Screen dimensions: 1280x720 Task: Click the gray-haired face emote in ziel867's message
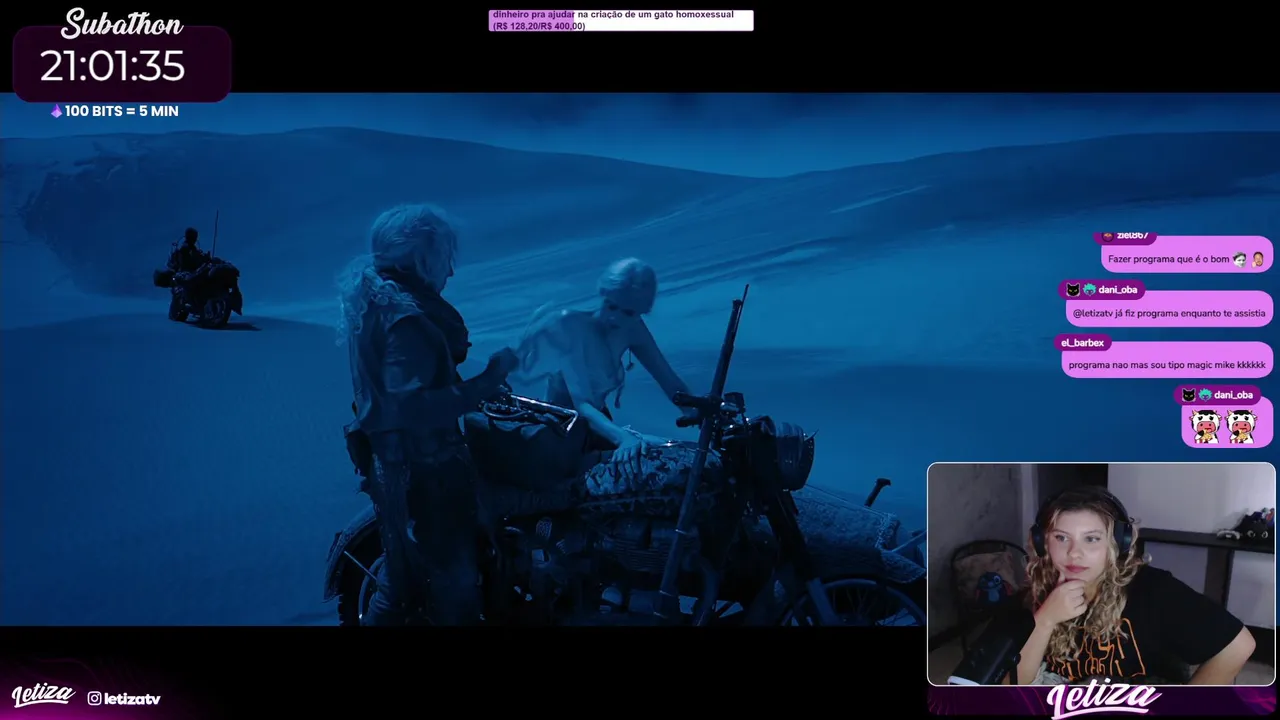[1240, 259]
